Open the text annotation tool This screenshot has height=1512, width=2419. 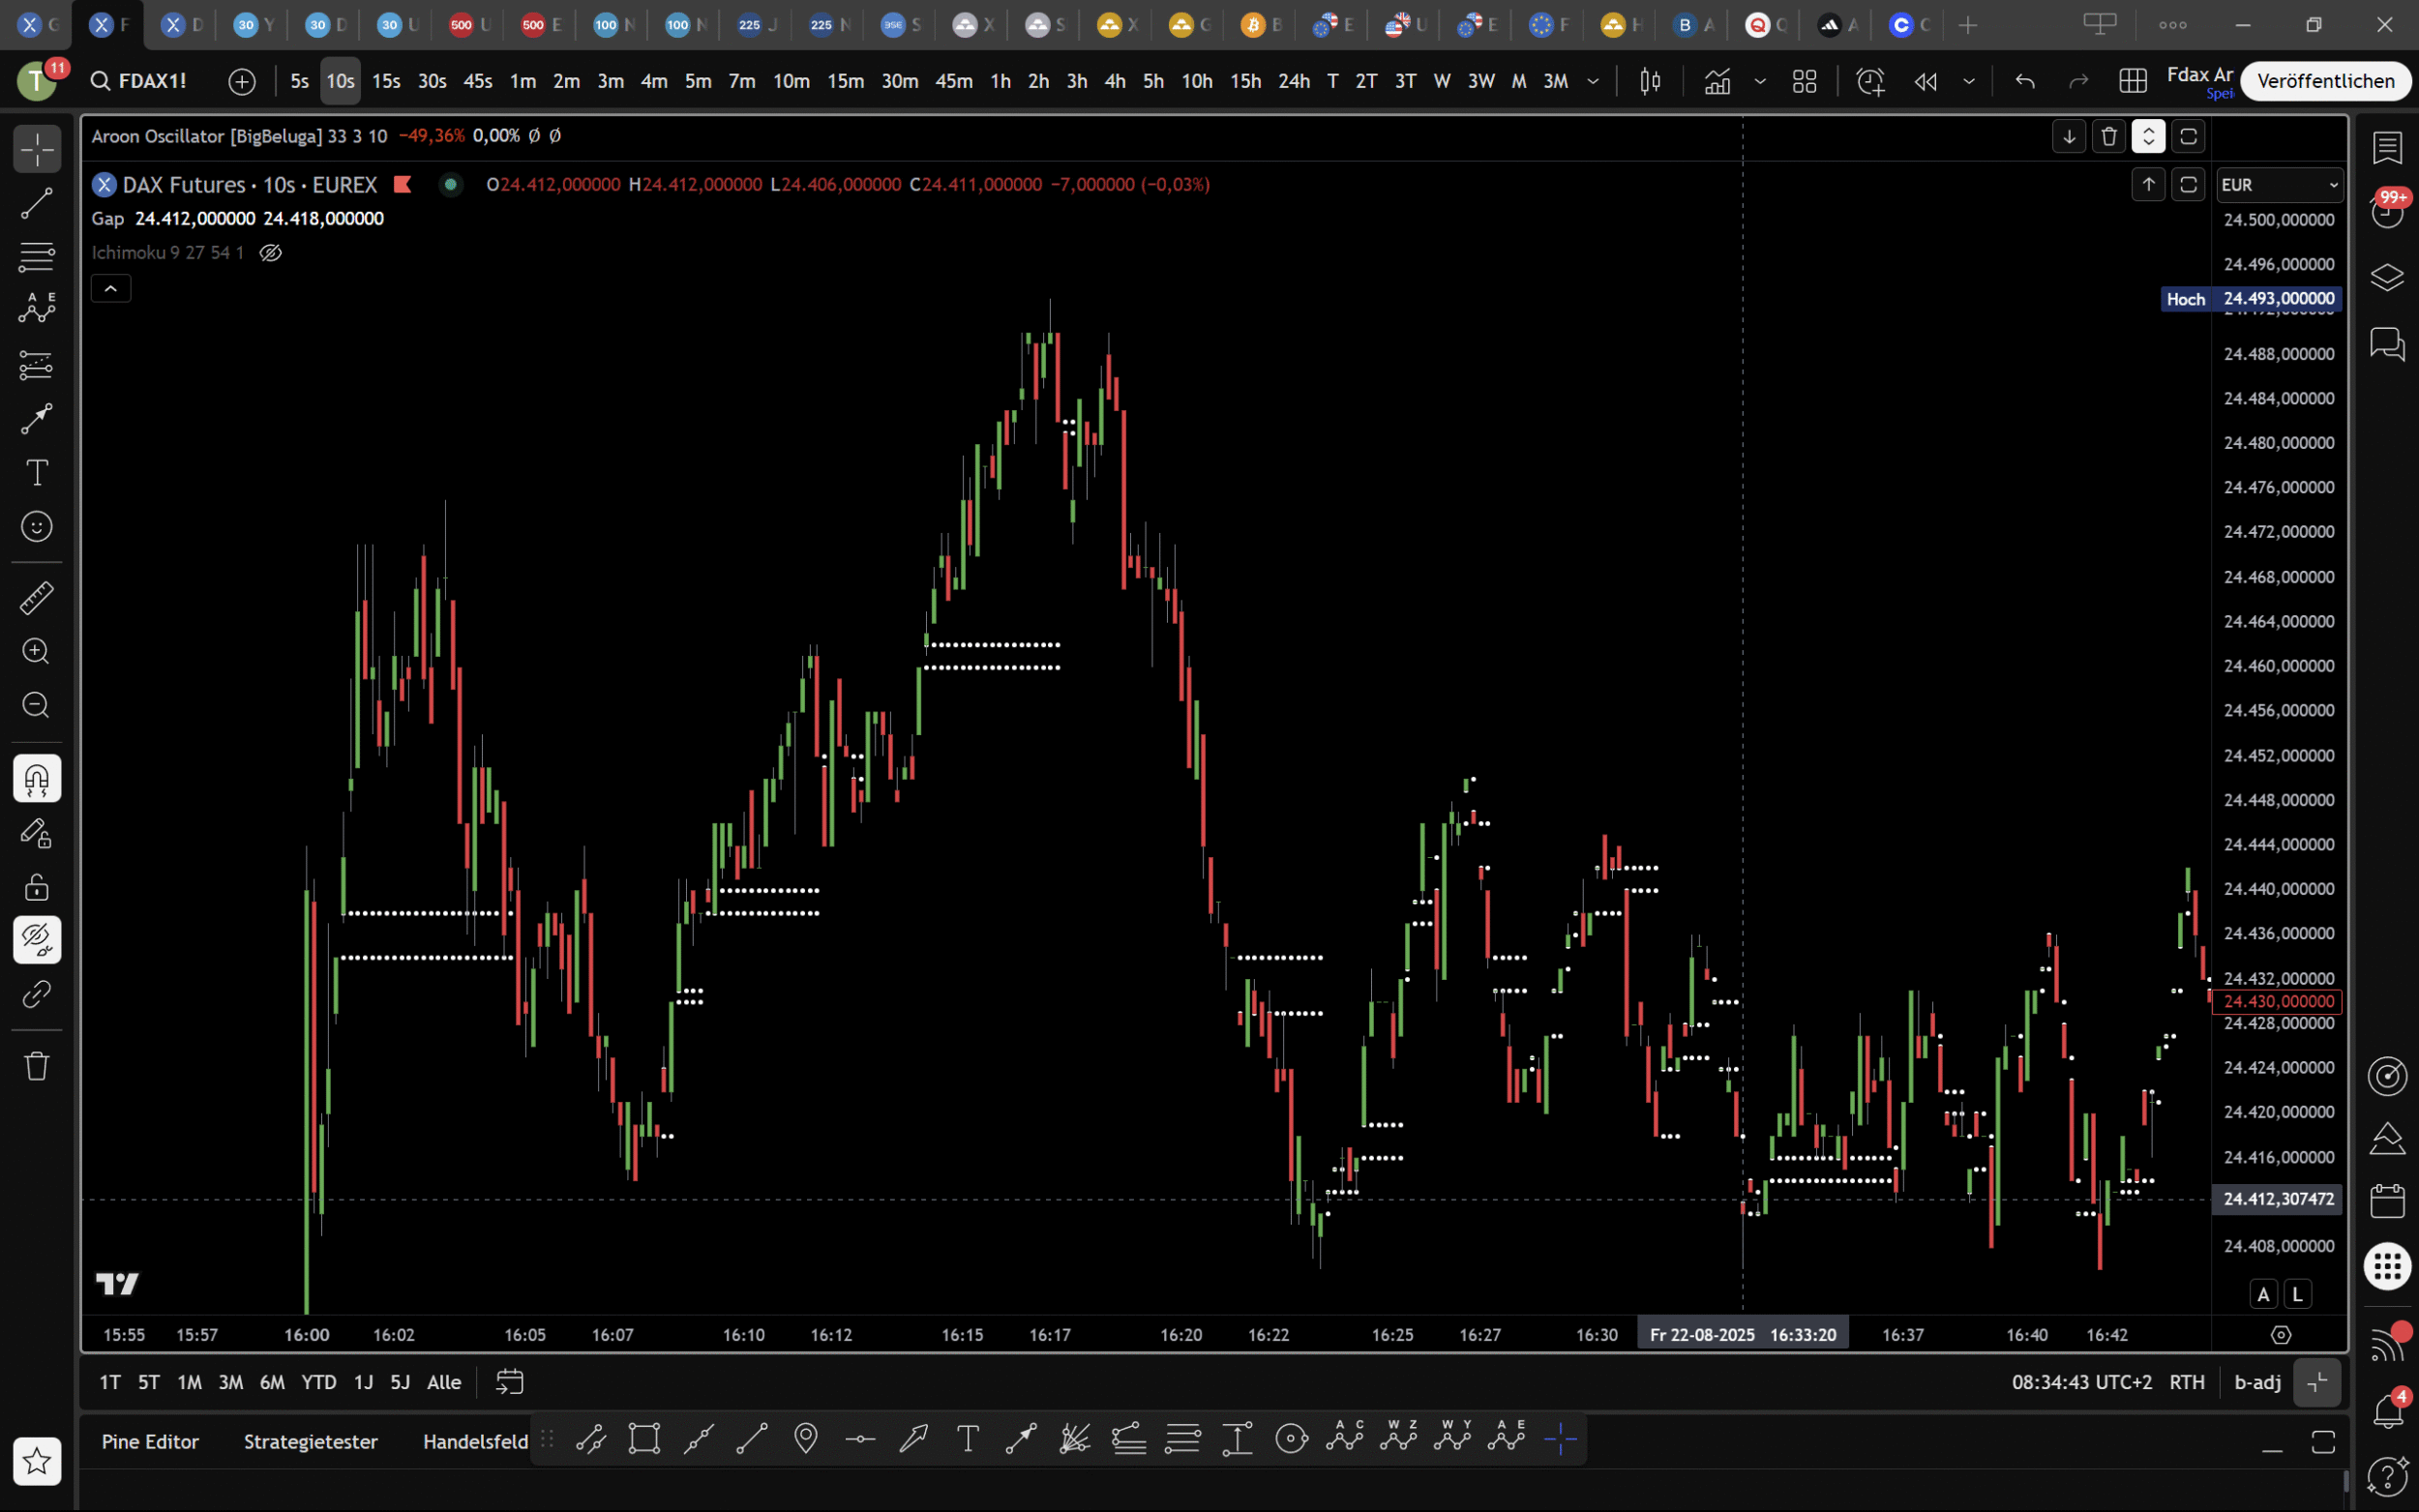click(x=37, y=473)
